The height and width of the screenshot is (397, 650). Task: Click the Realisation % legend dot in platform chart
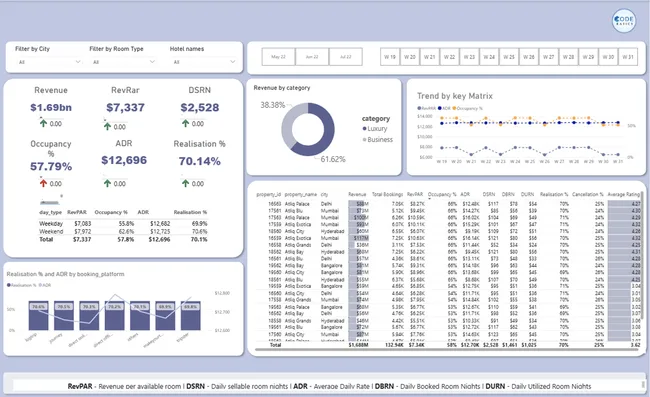point(9,285)
